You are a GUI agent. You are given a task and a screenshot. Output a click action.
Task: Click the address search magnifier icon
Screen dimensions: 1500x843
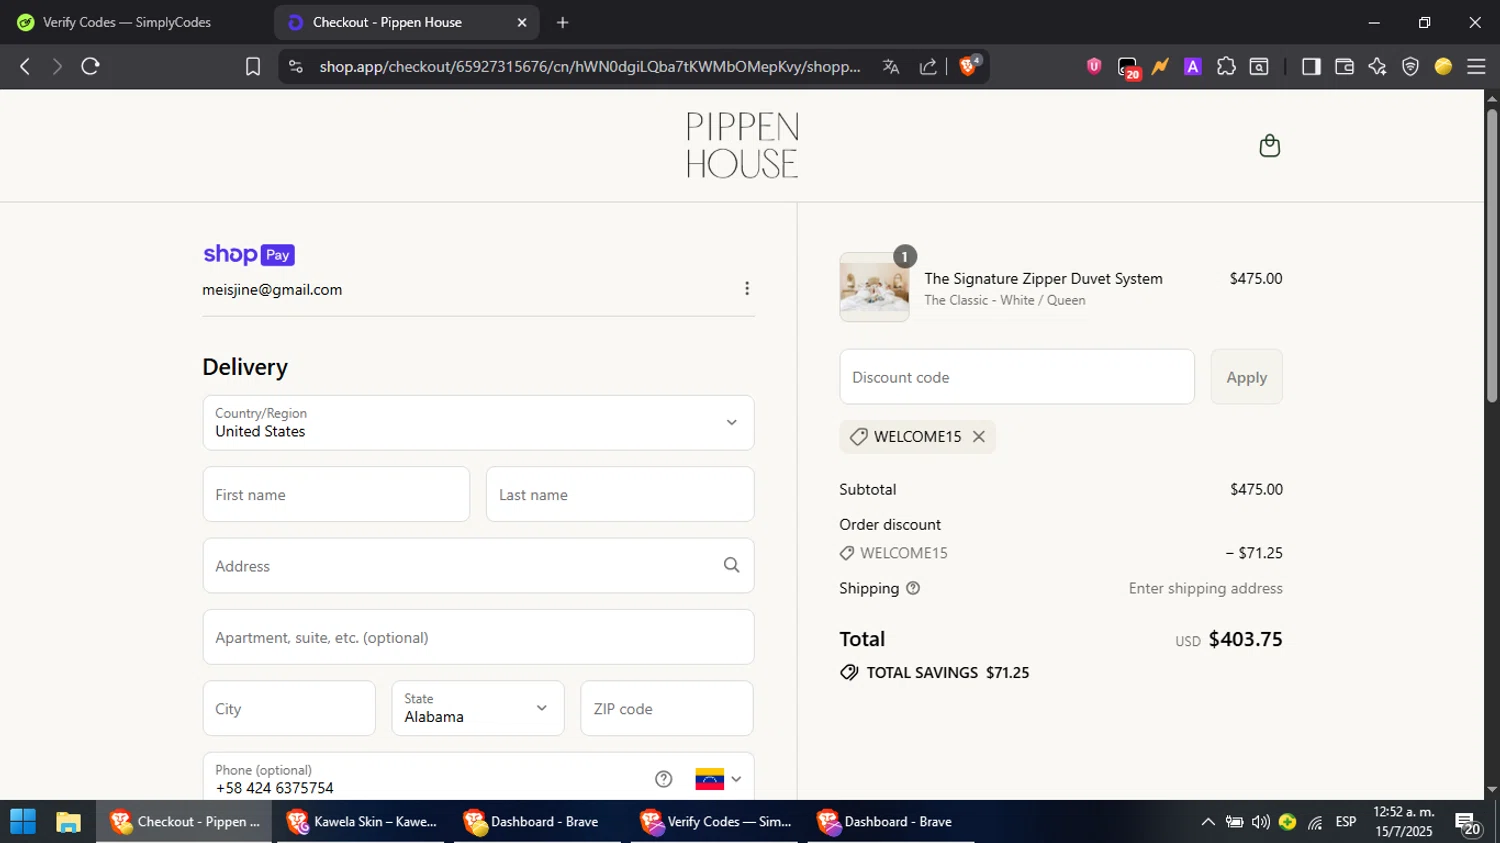(x=732, y=565)
